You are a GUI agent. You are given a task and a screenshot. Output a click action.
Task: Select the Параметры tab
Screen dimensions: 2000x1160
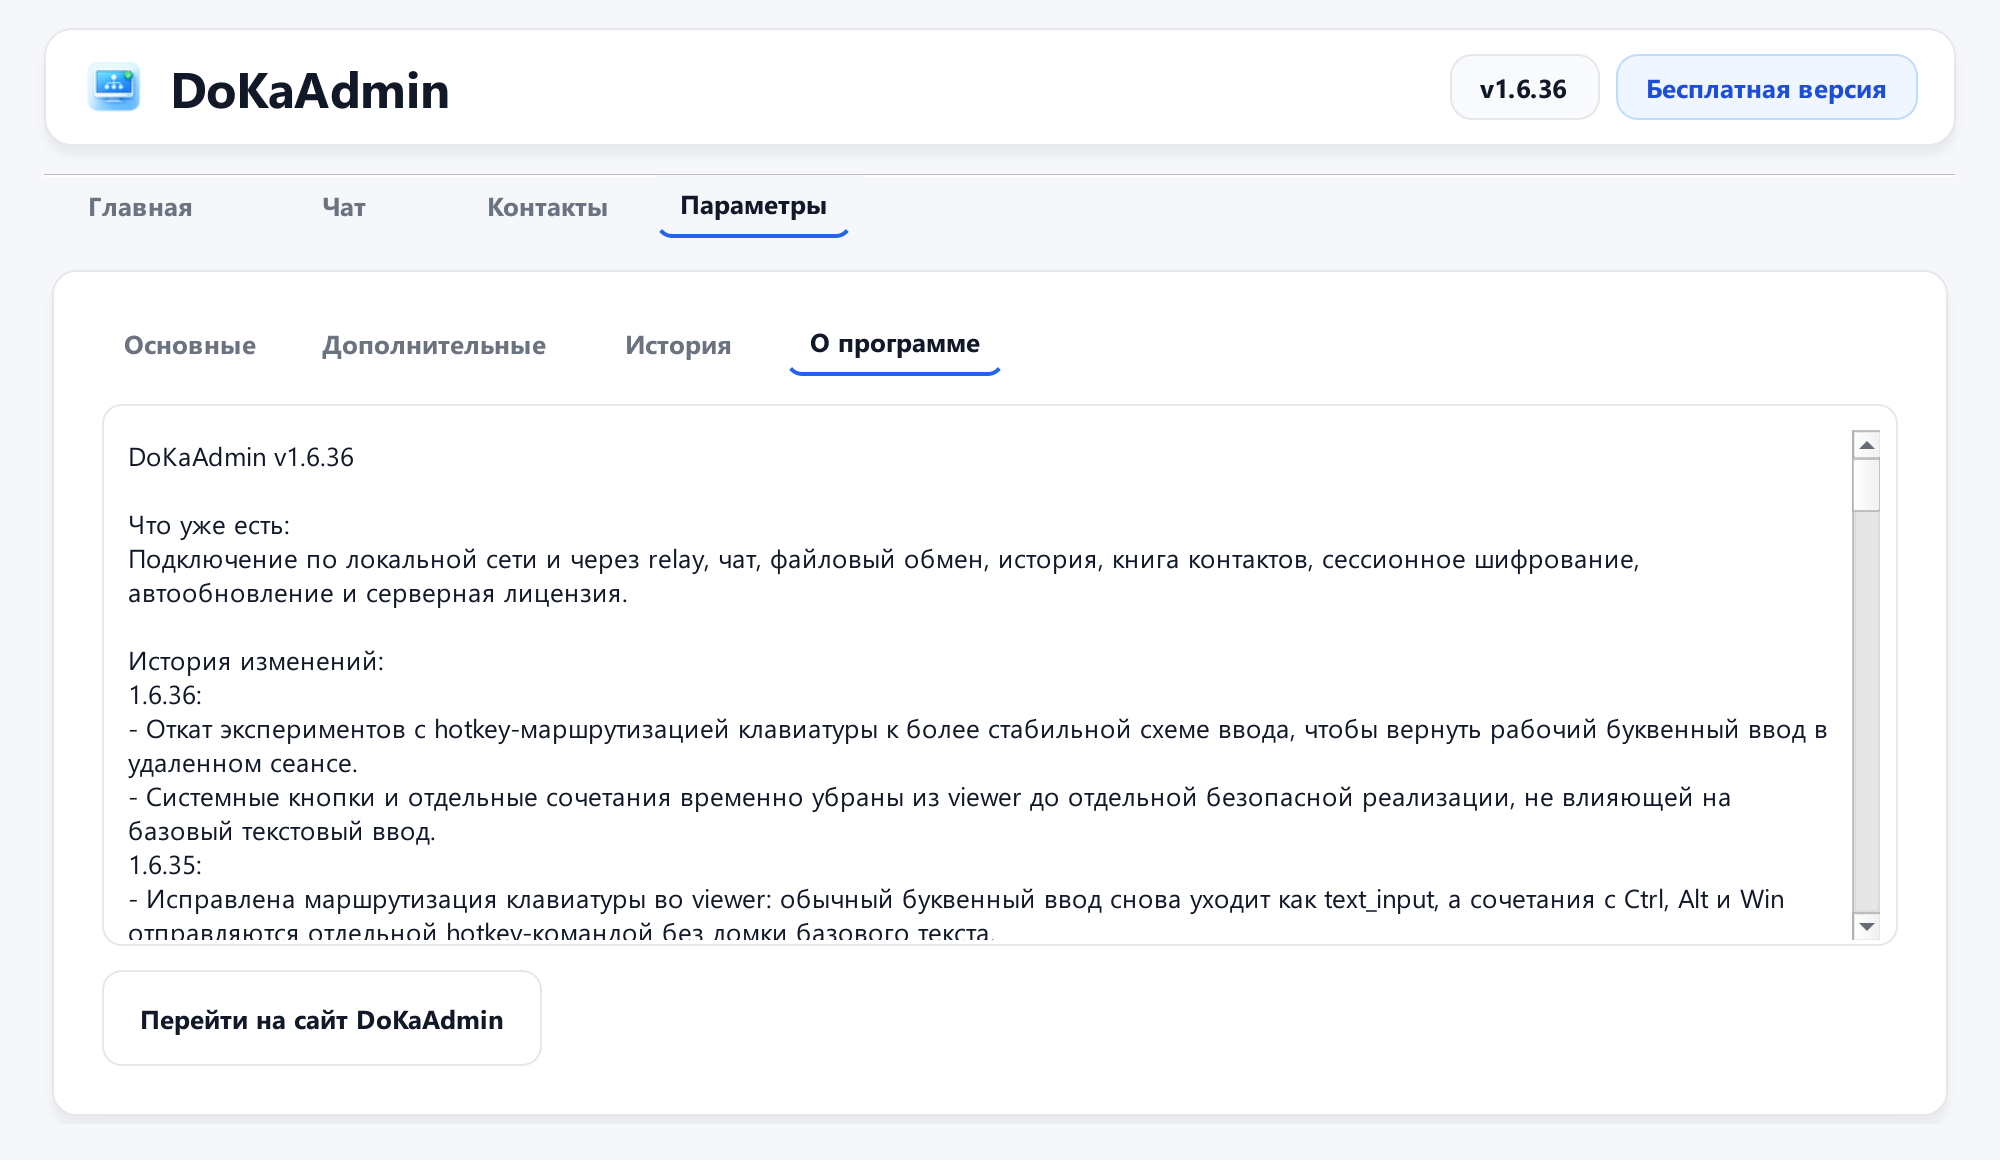(753, 205)
